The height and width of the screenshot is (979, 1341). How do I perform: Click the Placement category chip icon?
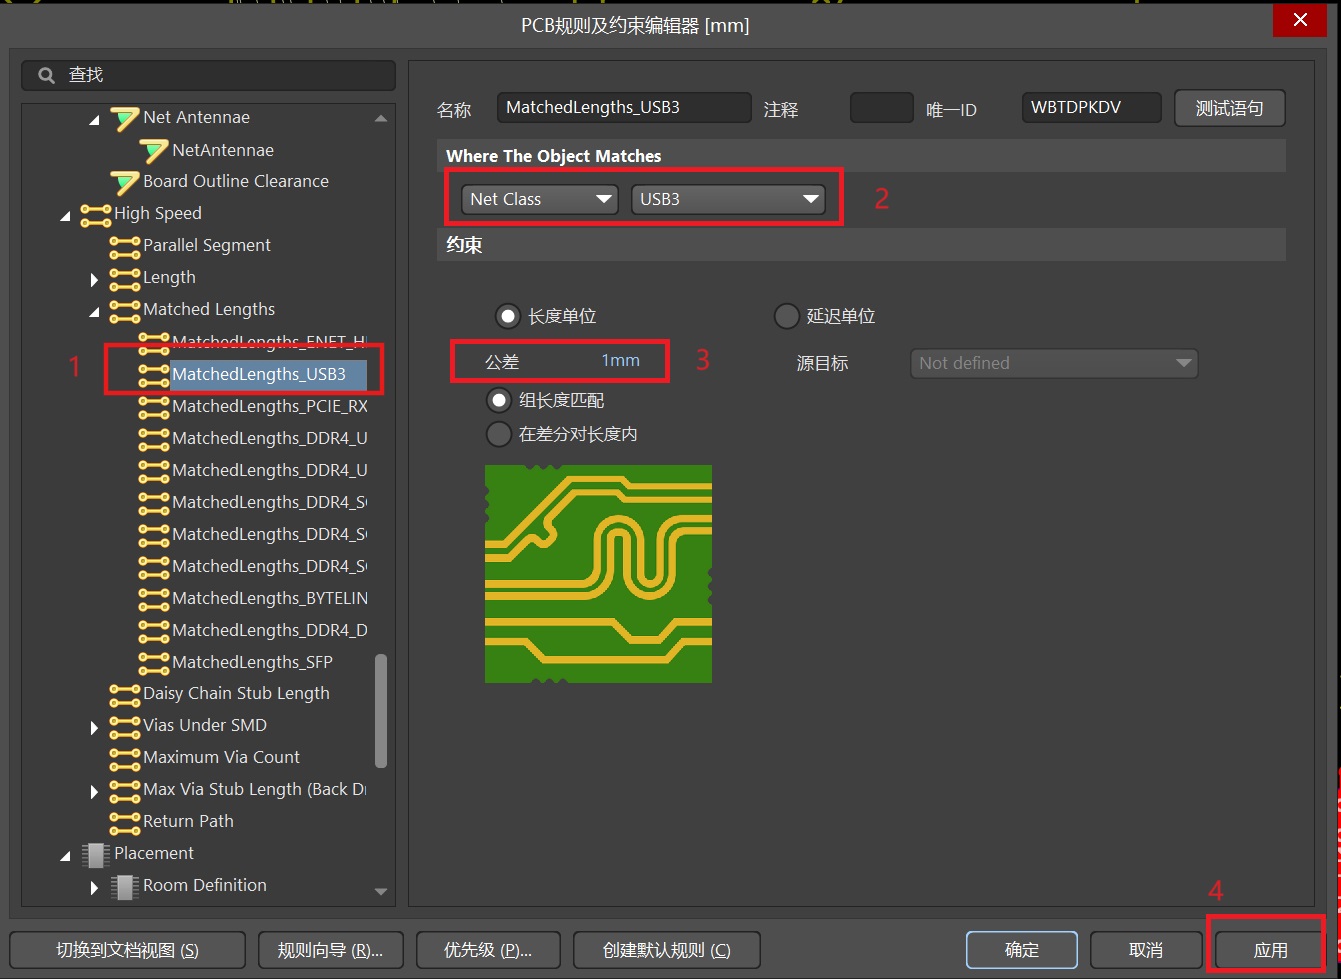click(96, 854)
